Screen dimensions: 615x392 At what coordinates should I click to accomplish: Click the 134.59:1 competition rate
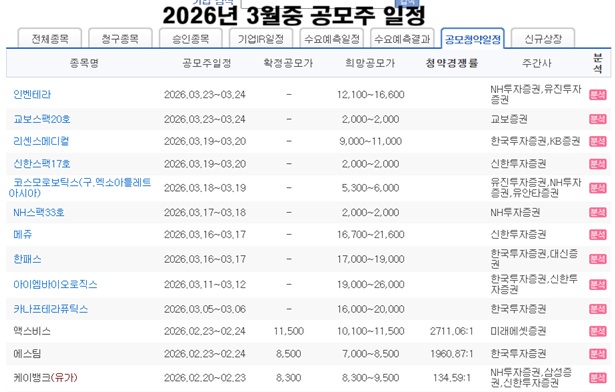[x=451, y=377]
